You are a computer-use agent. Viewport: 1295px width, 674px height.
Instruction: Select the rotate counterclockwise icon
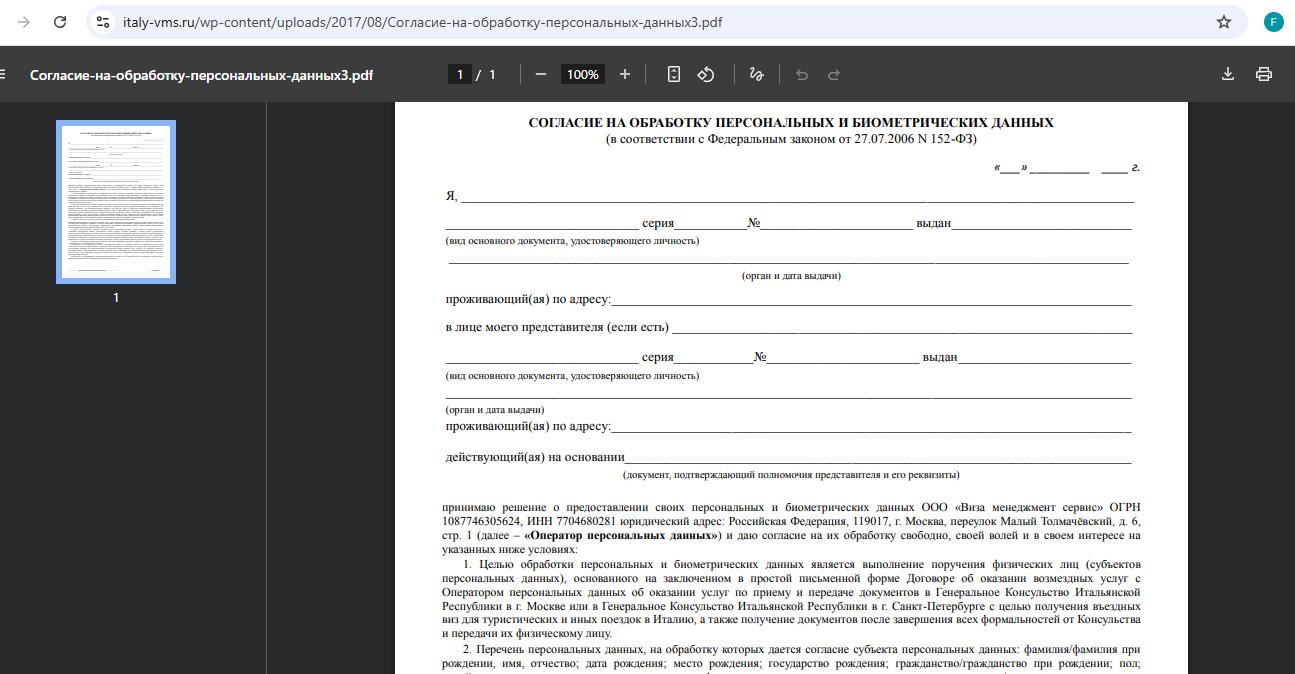pos(708,73)
